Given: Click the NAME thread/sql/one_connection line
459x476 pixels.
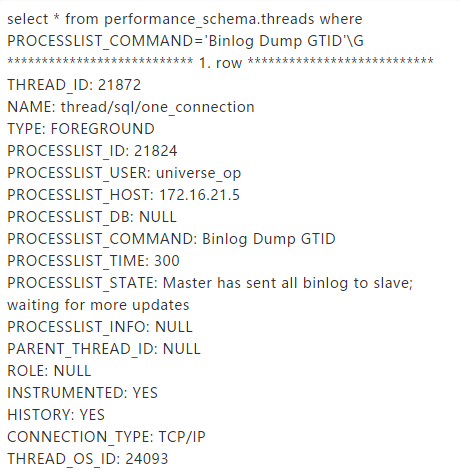Looking at the screenshot, I should 131,107.
